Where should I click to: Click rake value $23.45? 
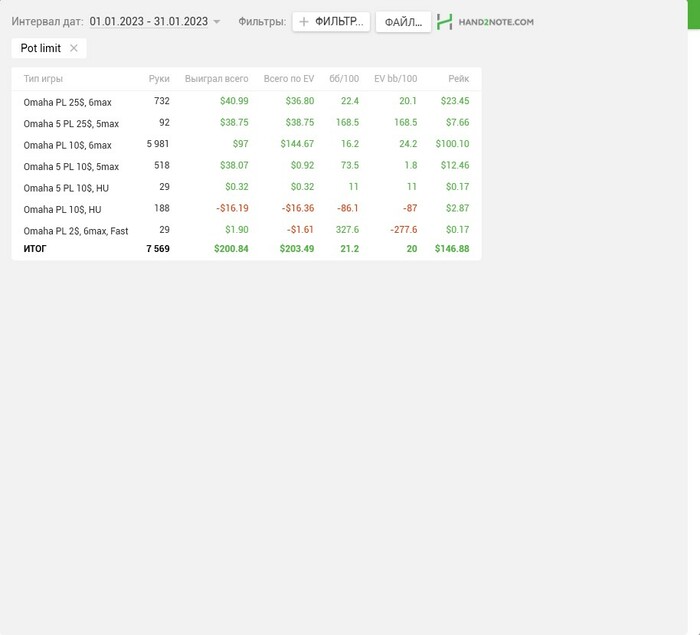455,101
